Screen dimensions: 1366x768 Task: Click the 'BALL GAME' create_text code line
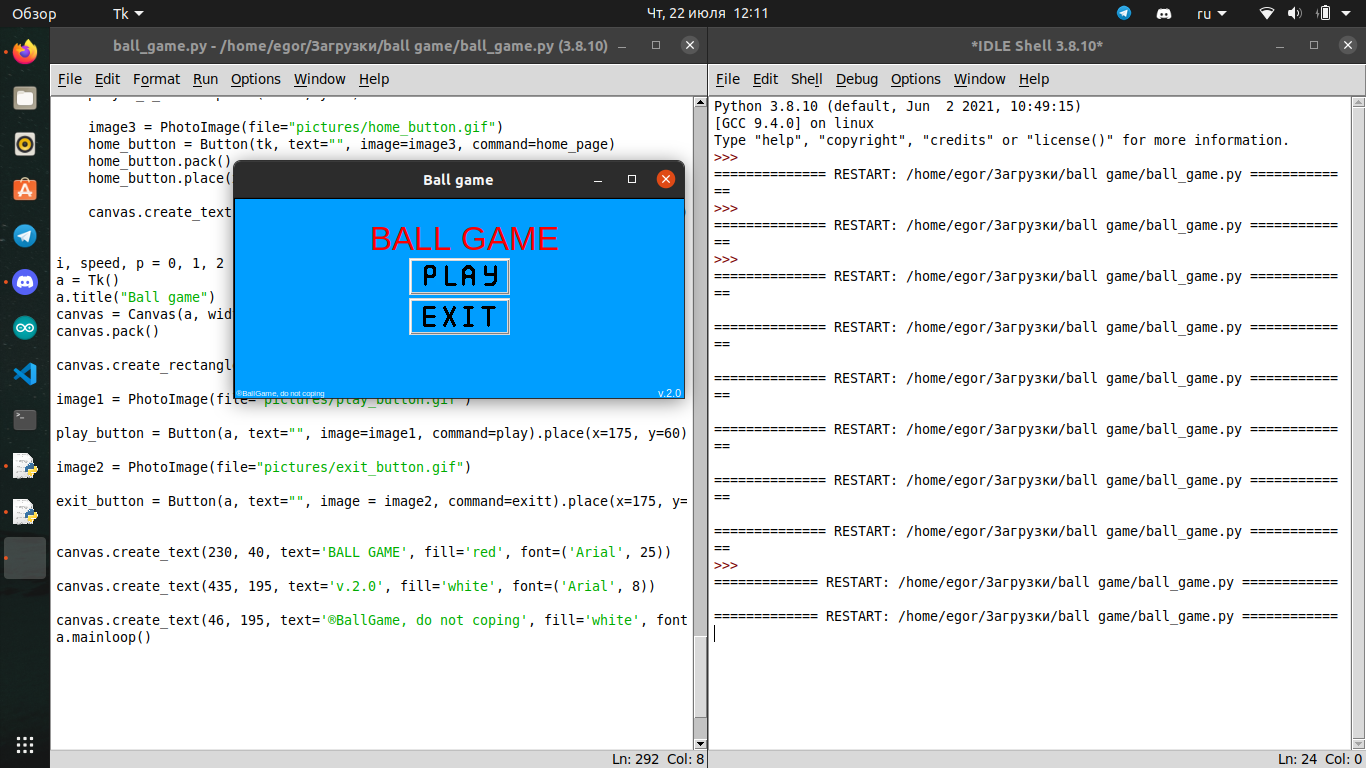(x=364, y=552)
